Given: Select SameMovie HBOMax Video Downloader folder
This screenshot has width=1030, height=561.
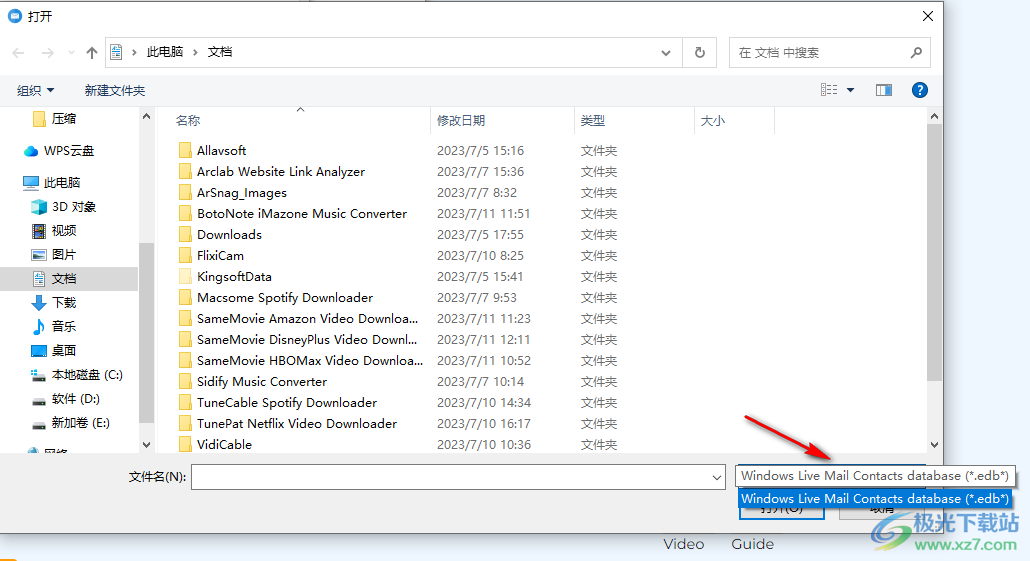Looking at the screenshot, I should [x=309, y=361].
